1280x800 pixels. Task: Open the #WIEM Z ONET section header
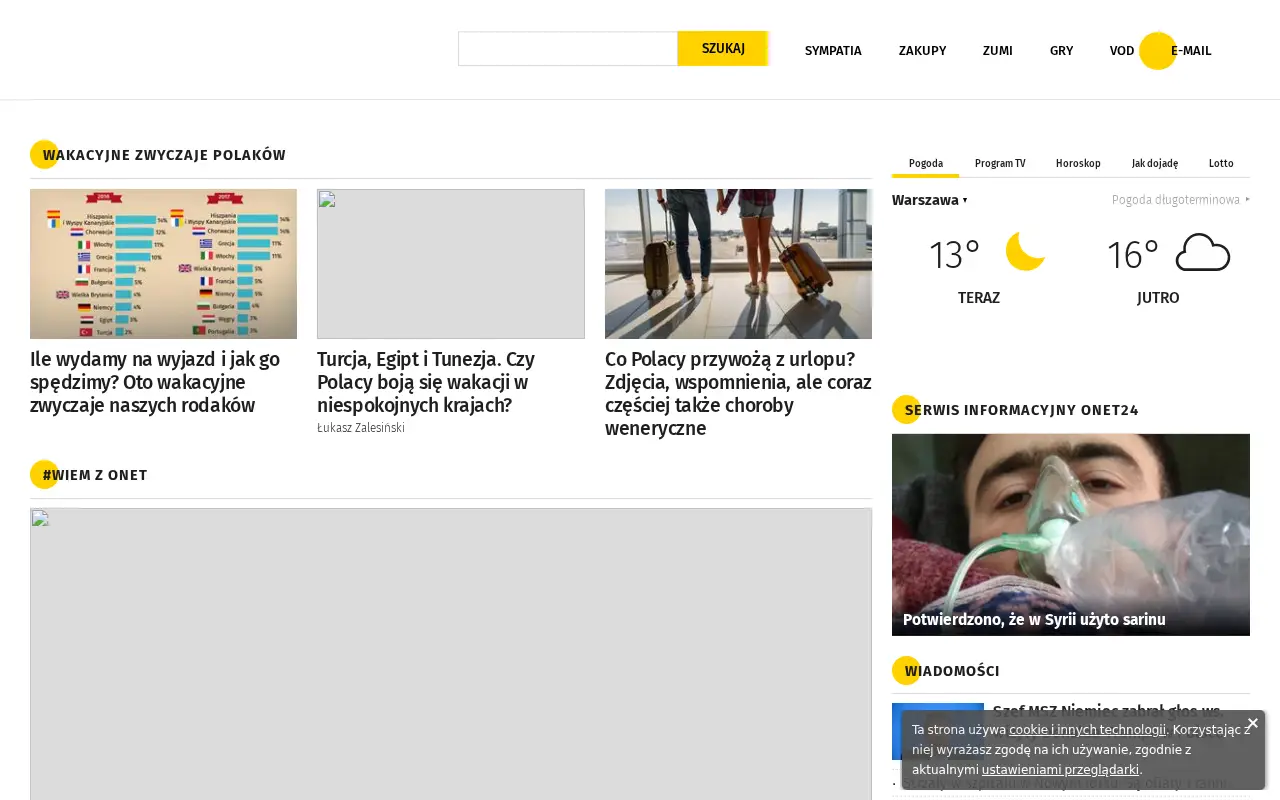95,475
